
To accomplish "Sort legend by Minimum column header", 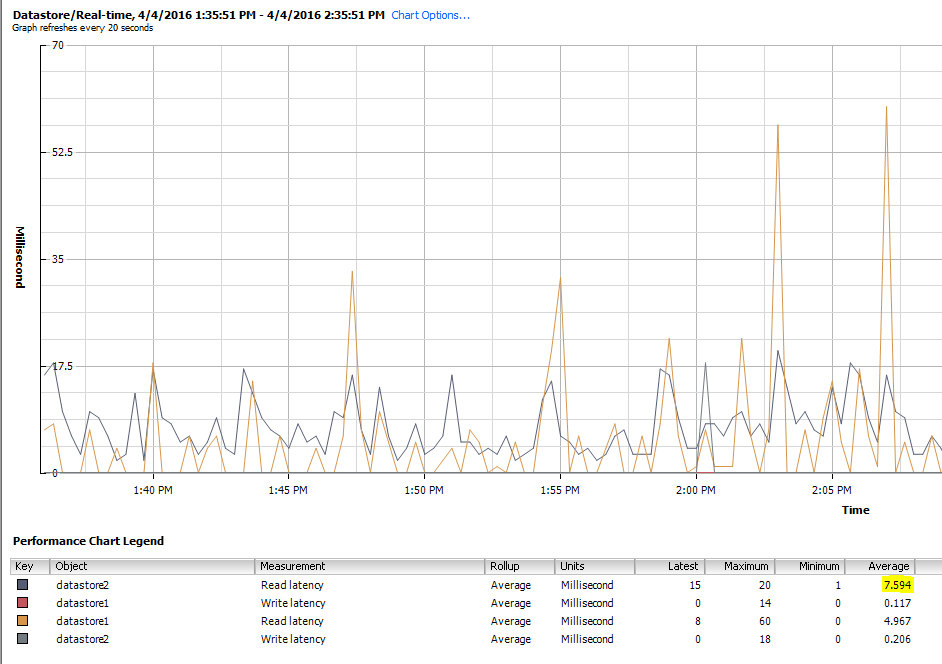I will (x=810, y=566).
